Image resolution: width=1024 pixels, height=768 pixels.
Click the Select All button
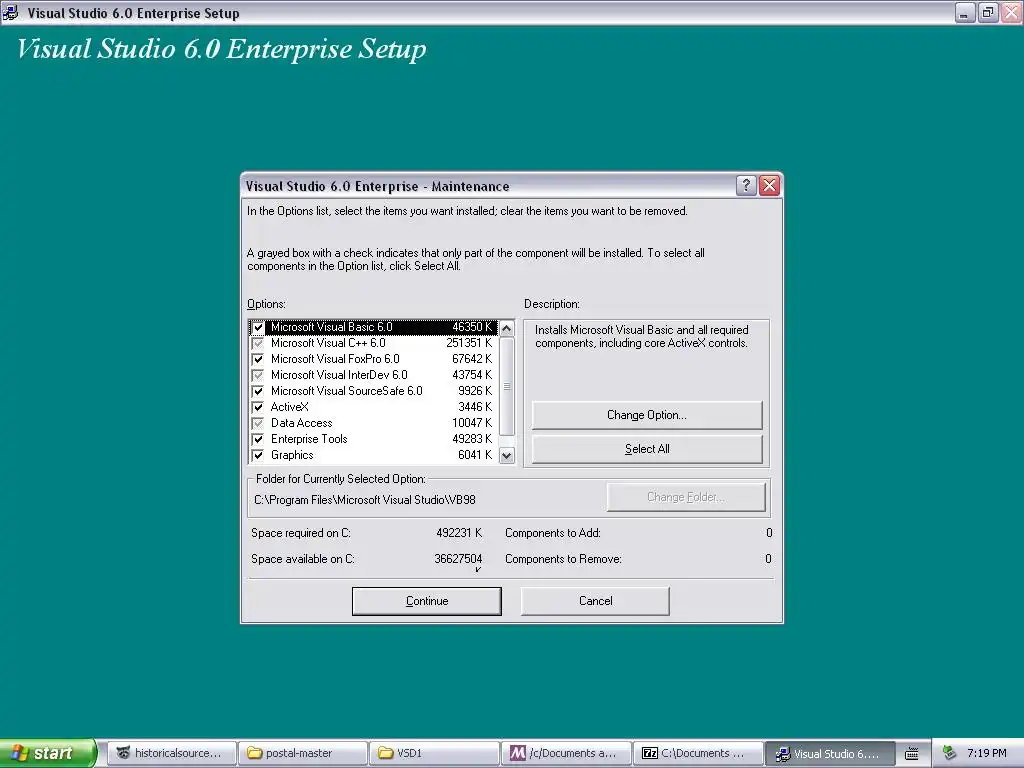[x=647, y=449]
